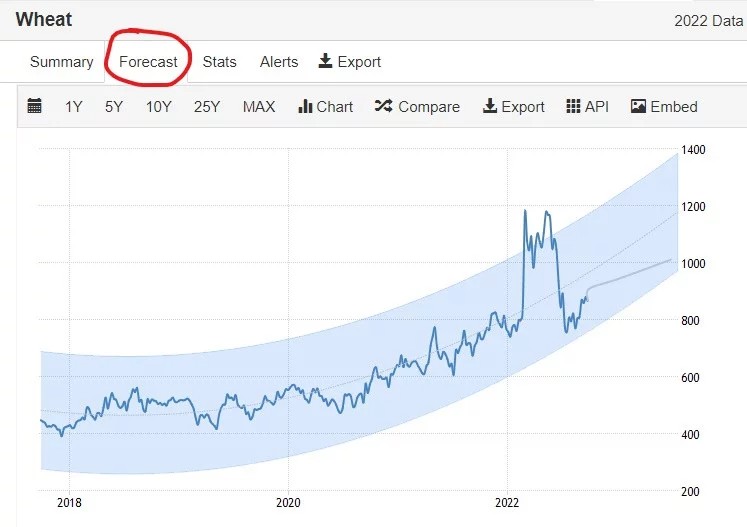Switch to the Summary tab
The height and width of the screenshot is (527, 747).
pyautogui.click(x=61, y=62)
